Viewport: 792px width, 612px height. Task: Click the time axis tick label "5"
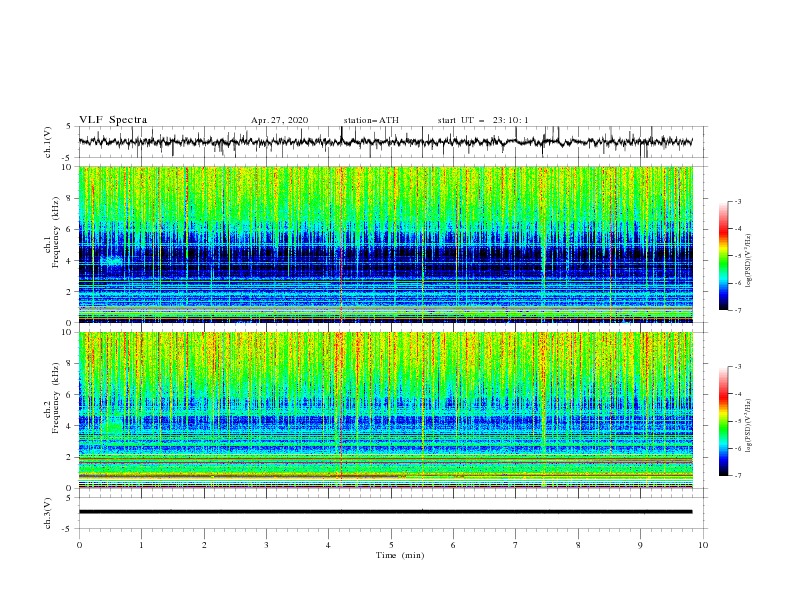pyautogui.click(x=391, y=545)
